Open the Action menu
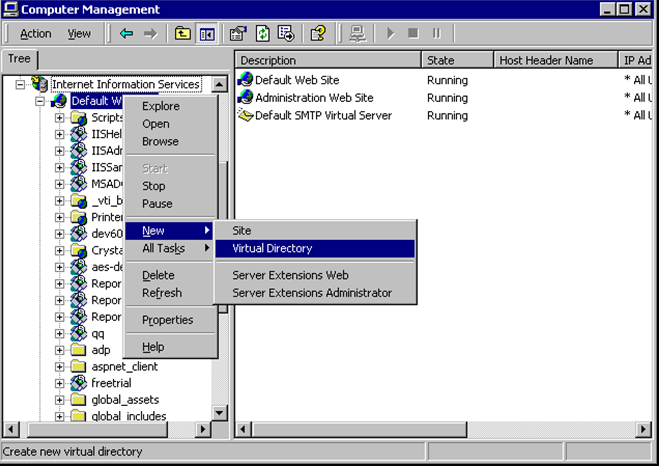The width and height of the screenshot is (659, 466). [35, 33]
